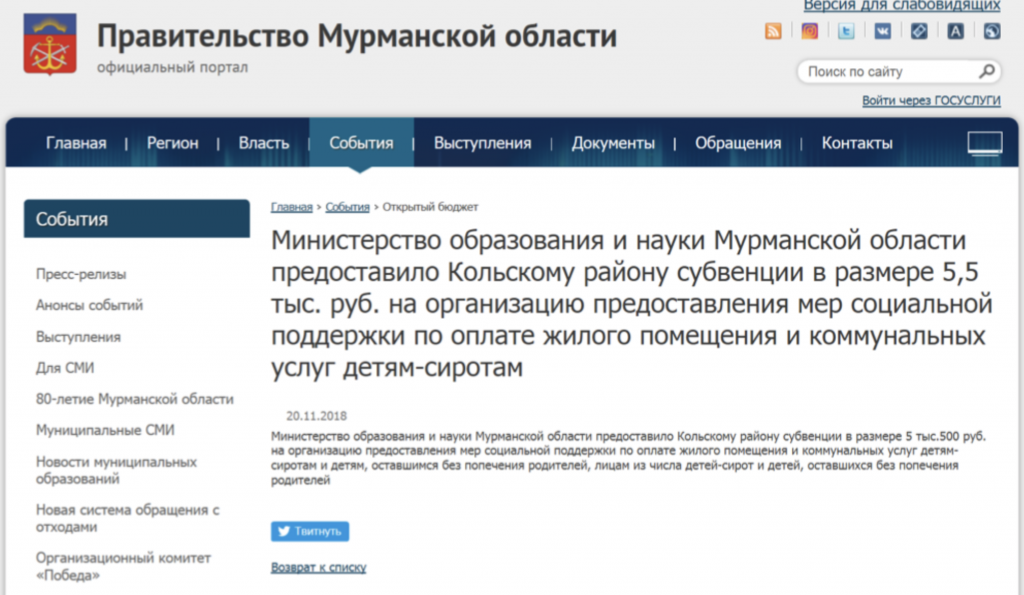This screenshot has height=595, width=1024.
Task: Select Власть in the top navigation
Action: click(x=264, y=143)
